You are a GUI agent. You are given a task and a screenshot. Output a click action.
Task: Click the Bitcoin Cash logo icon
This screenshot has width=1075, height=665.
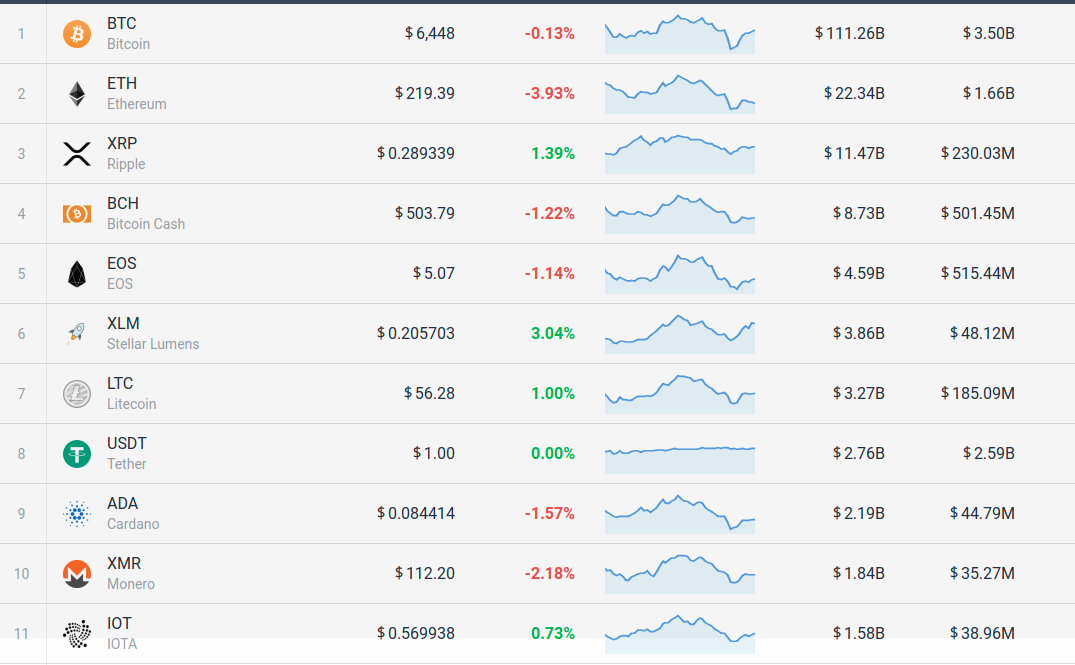(x=77, y=214)
